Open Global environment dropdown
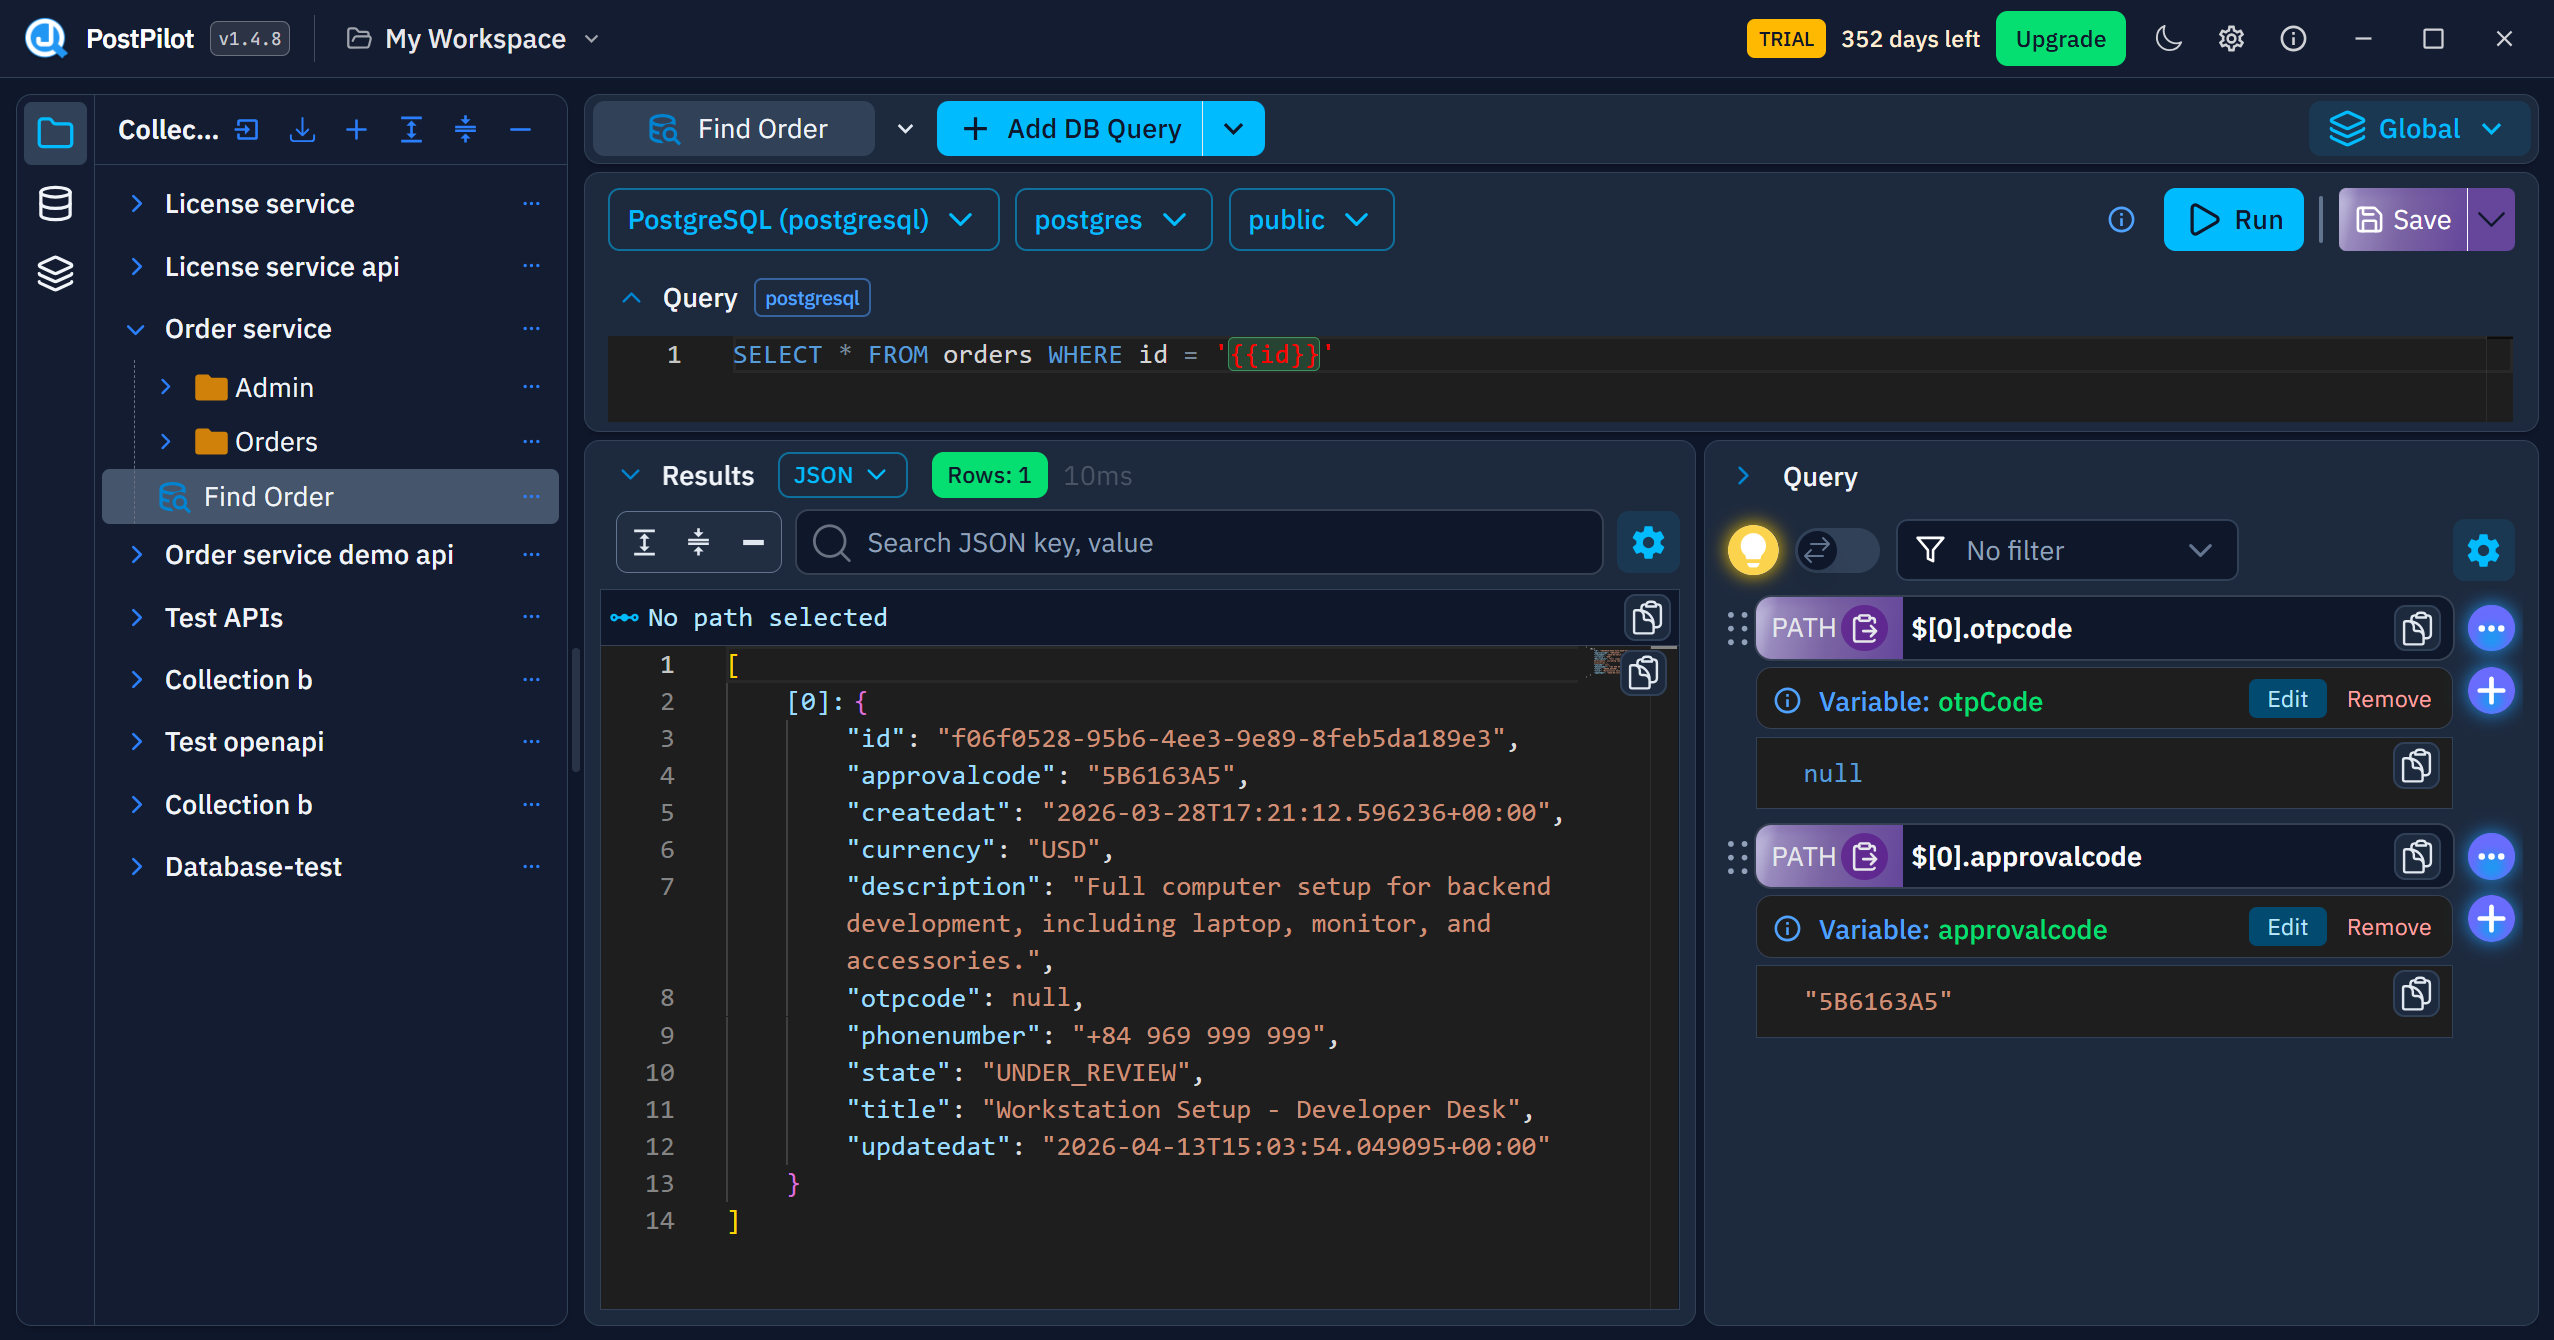This screenshot has height=1340, width=2554. coord(2418,129)
